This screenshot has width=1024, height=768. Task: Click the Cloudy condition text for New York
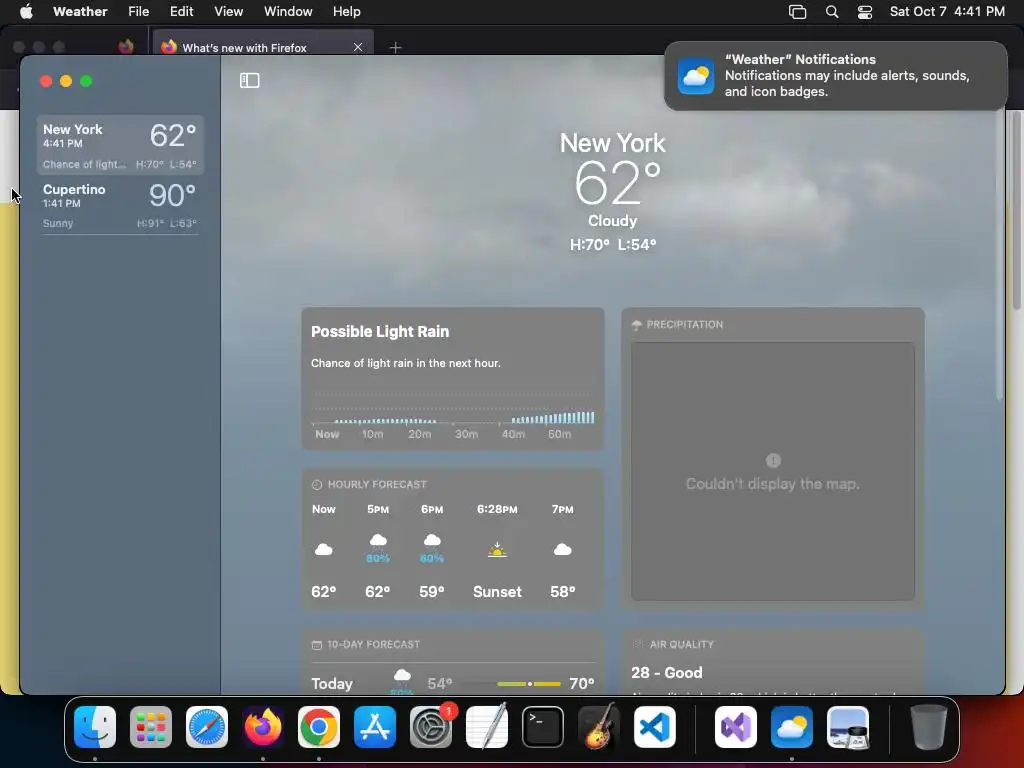click(x=613, y=221)
